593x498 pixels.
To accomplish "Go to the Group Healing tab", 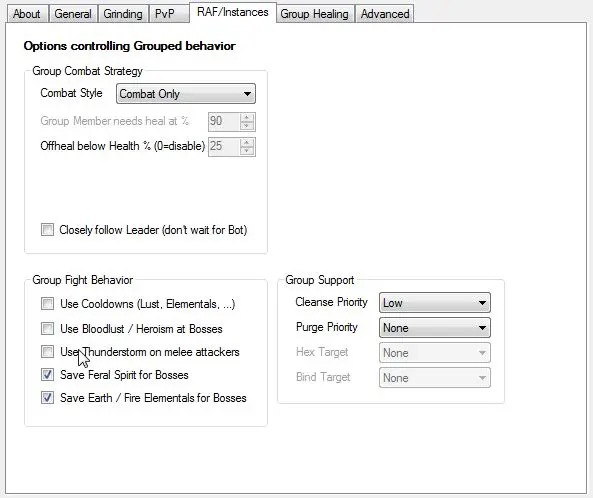I will (x=315, y=14).
